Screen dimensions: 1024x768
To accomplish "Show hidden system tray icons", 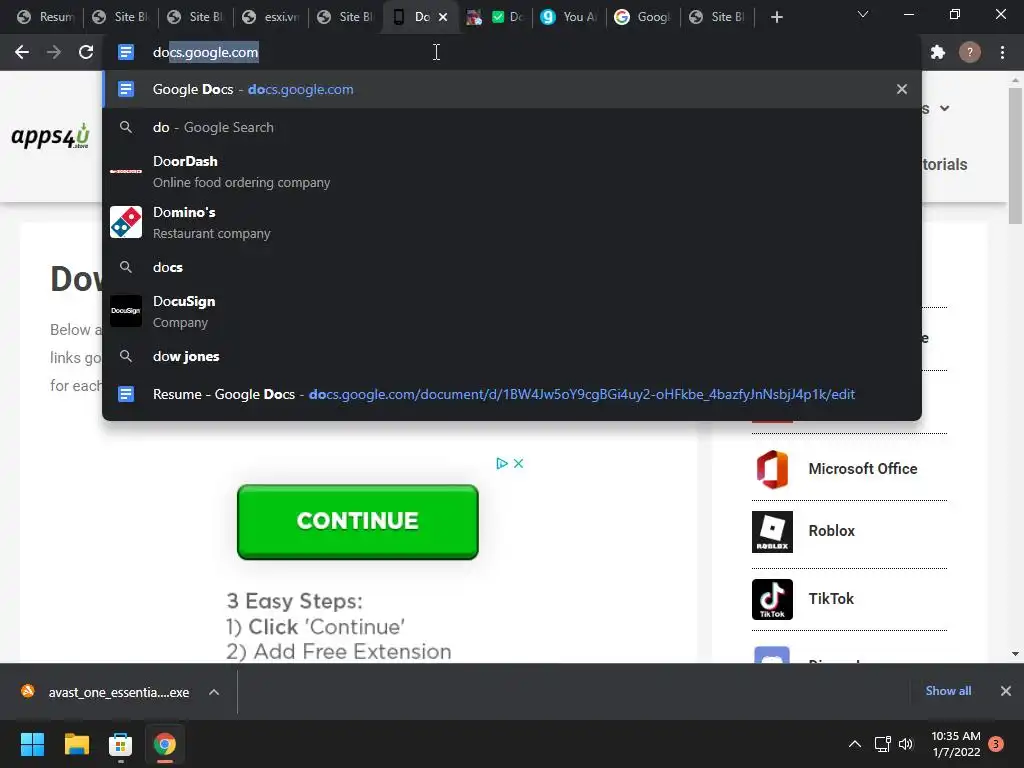I will click(854, 744).
